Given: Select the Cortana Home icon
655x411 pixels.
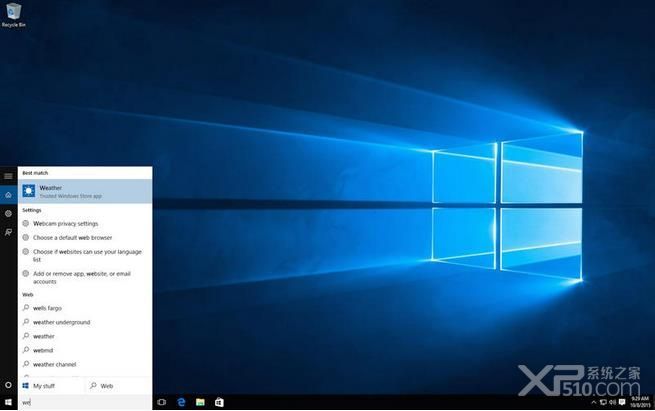Looking at the screenshot, I should pyautogui.click(x=8, y=195).
